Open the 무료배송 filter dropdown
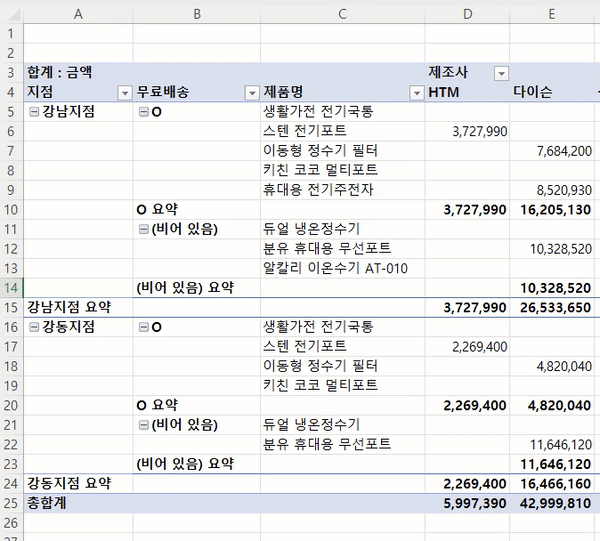 coord(252,93)
